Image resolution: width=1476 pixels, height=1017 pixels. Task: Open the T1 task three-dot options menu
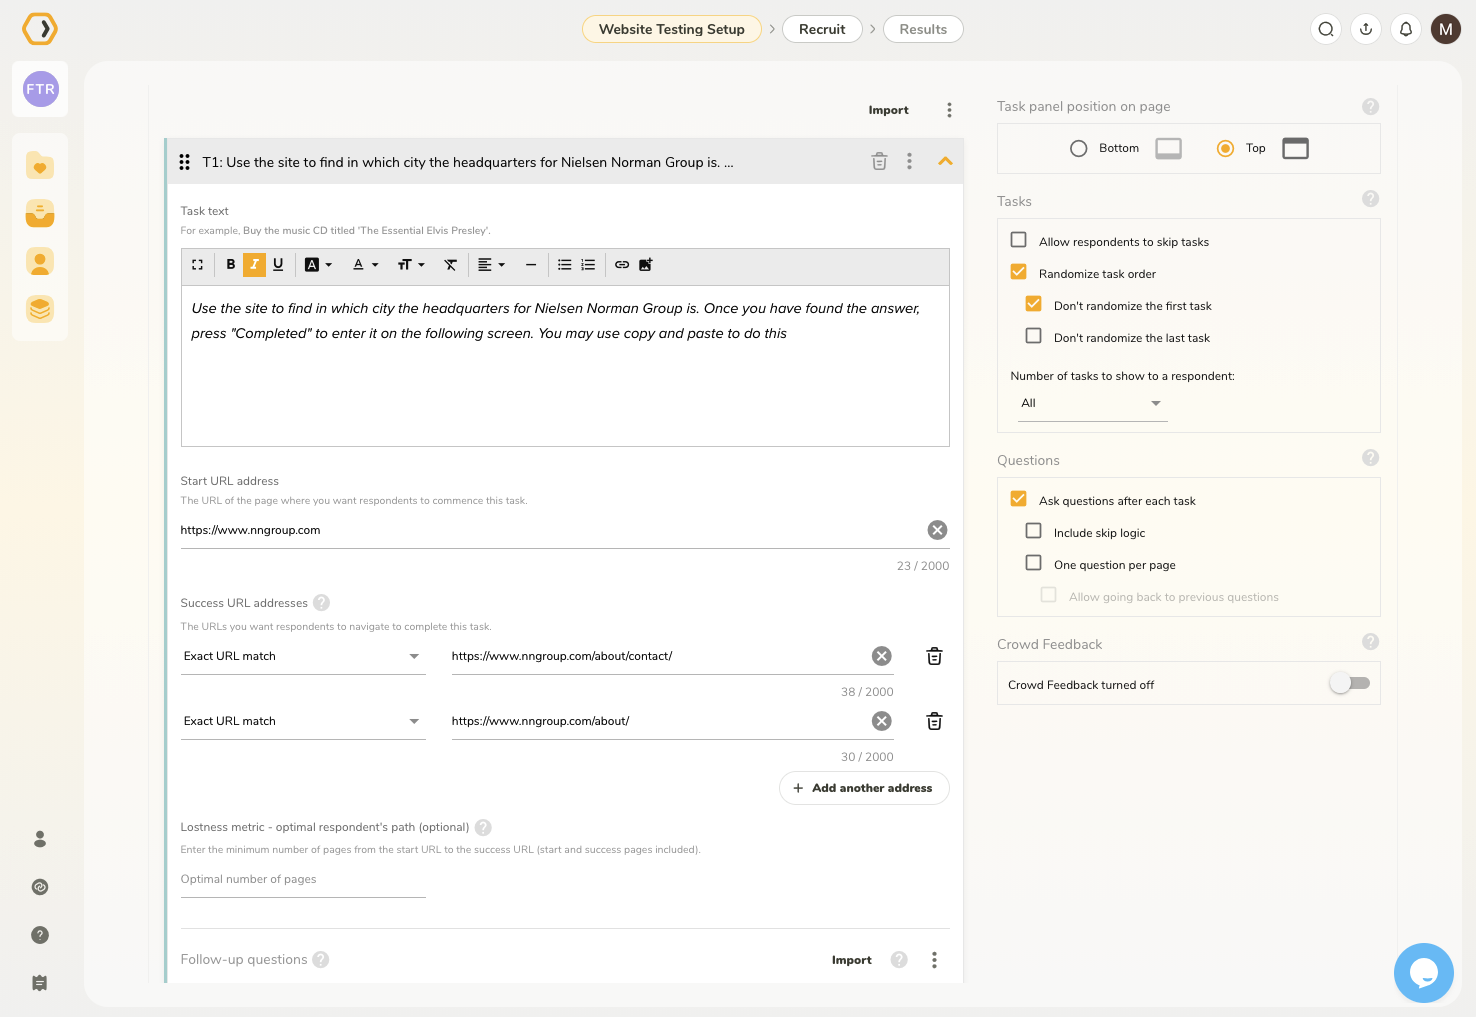[x=909, y=161]
